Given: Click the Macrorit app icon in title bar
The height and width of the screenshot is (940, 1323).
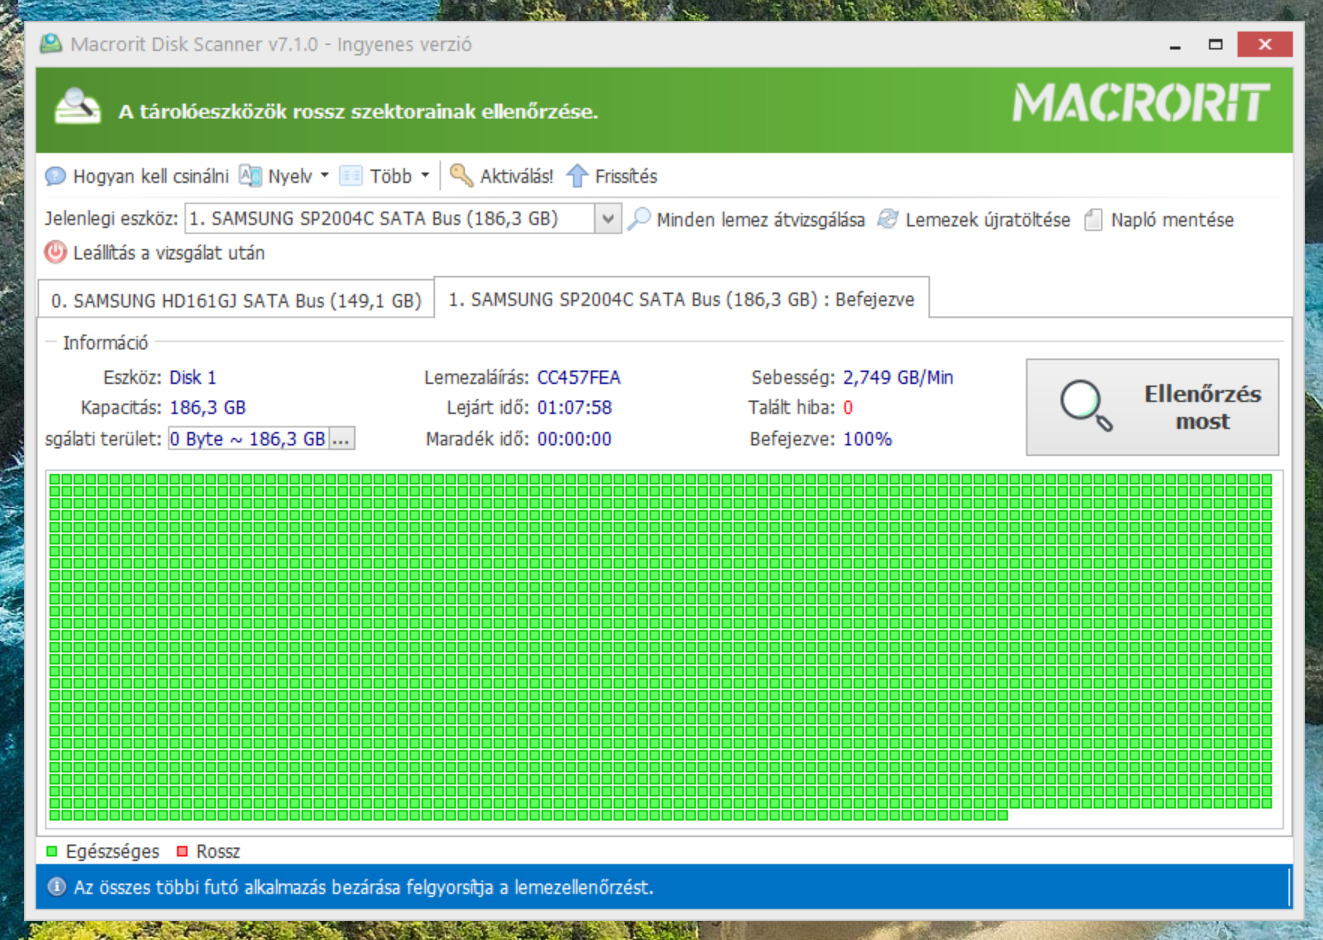Looking at the screenshot, I should pyautogui.click(x=51, y=44).
